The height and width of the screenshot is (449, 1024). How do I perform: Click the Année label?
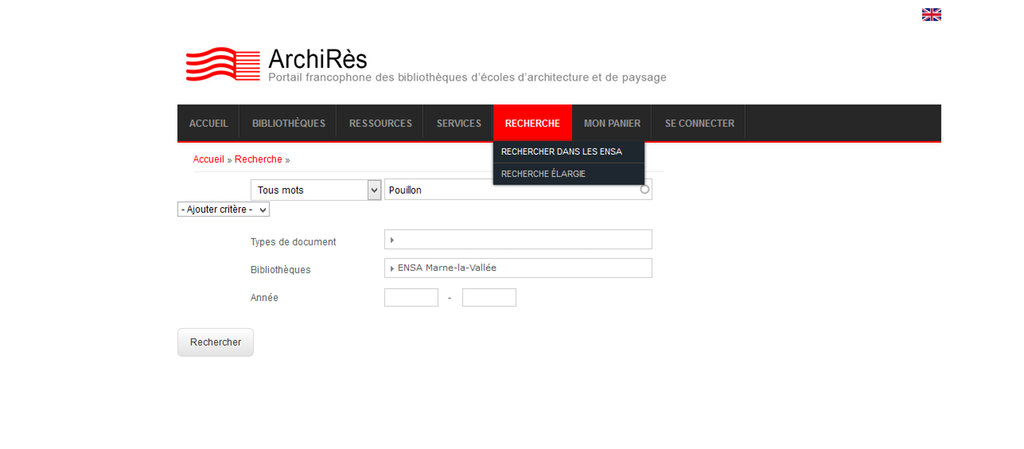tap(264, 297)
